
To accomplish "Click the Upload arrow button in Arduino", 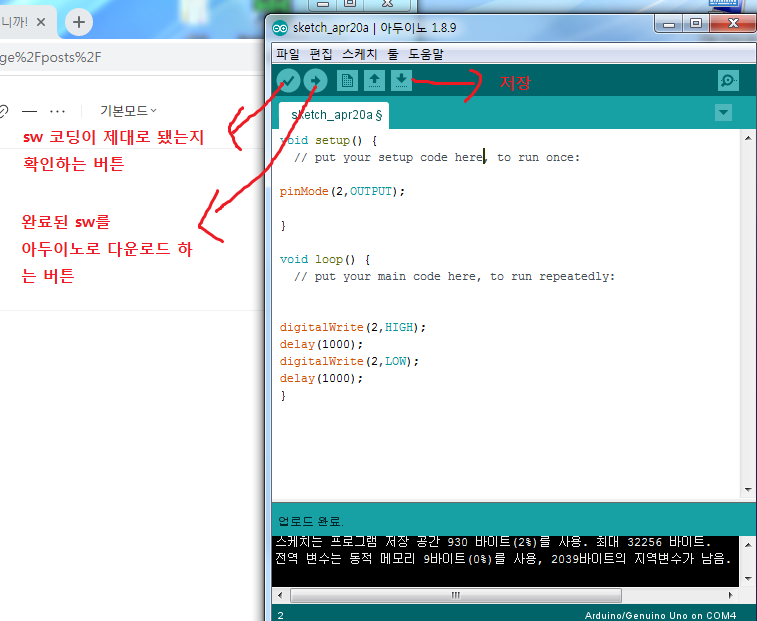I will click(x=316, y=81).
